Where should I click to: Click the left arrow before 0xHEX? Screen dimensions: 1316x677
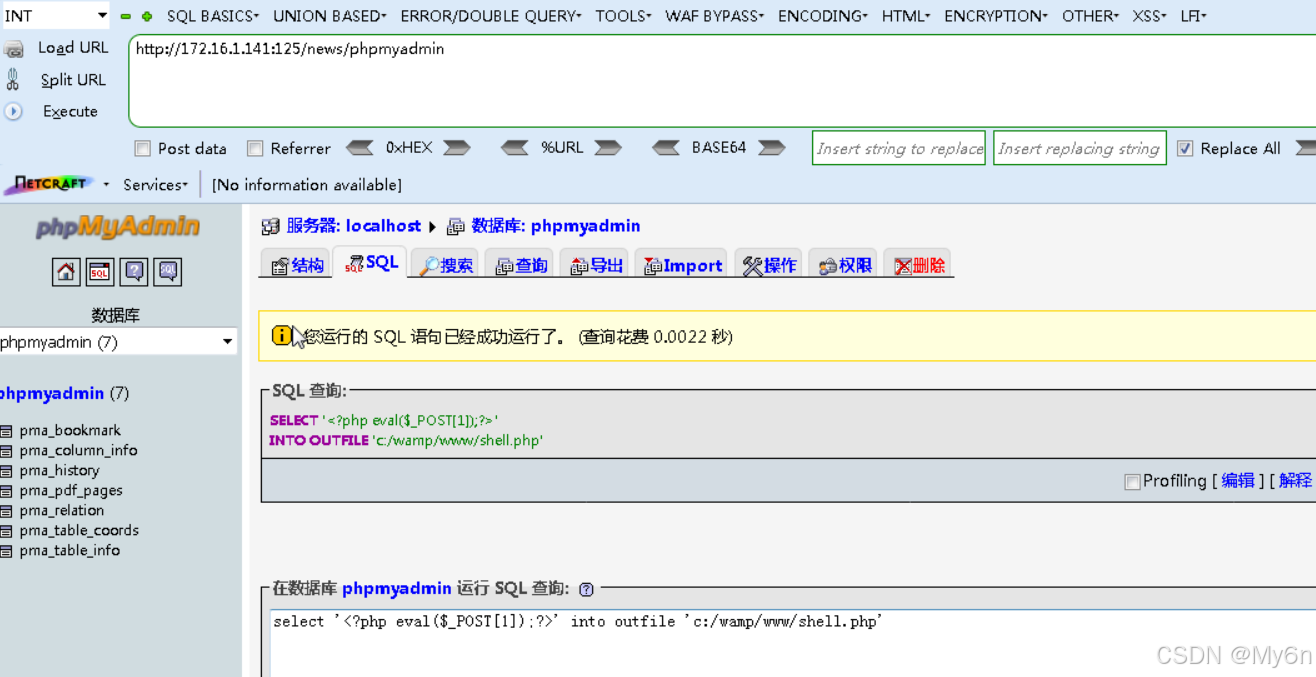pyautogui.click(x=360, y=148)
